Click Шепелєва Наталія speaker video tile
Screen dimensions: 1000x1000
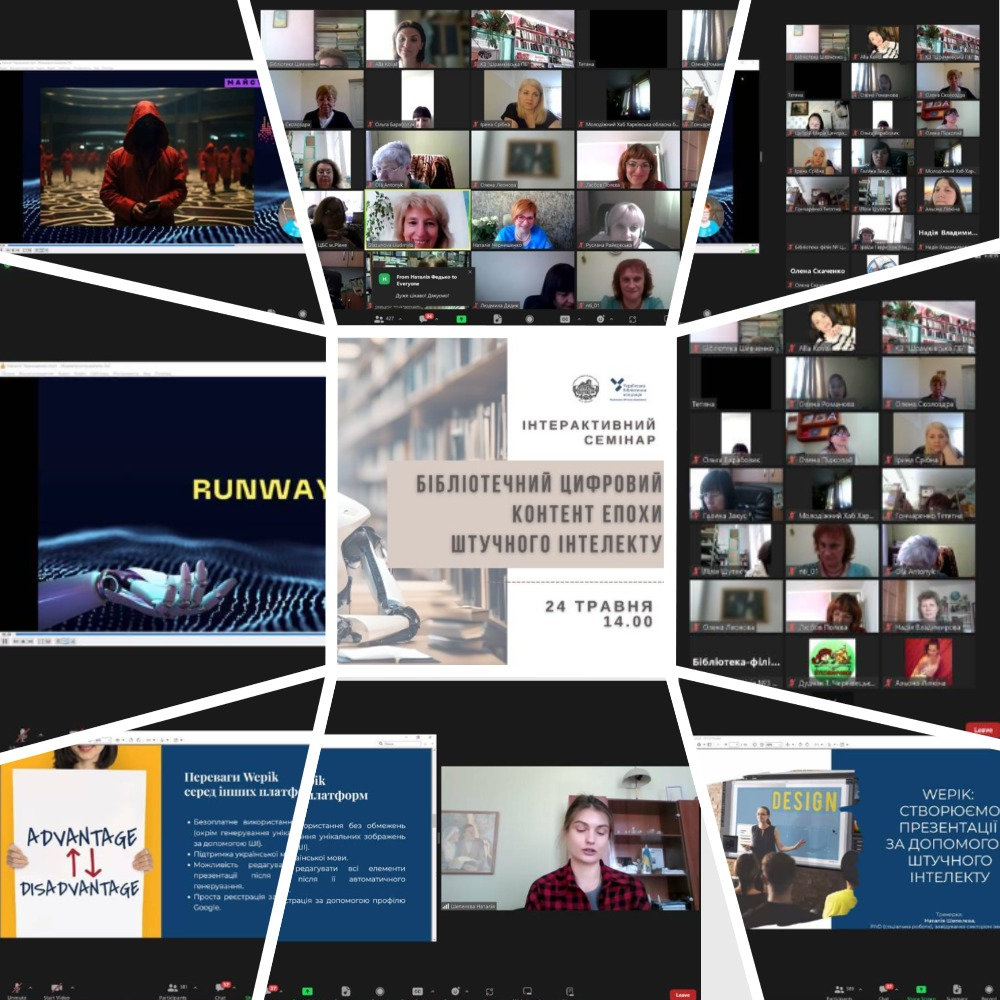point(571,839)
